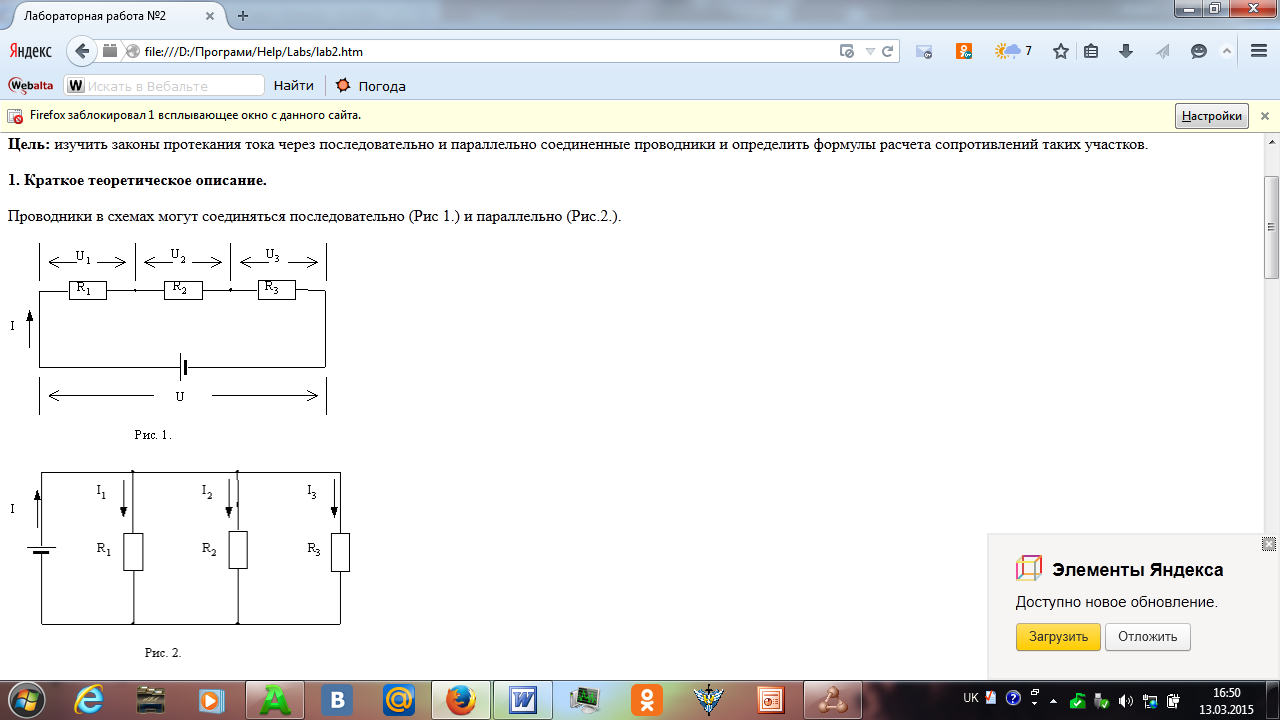Show the bookmarks list icon

click(x=1092, y=51)
